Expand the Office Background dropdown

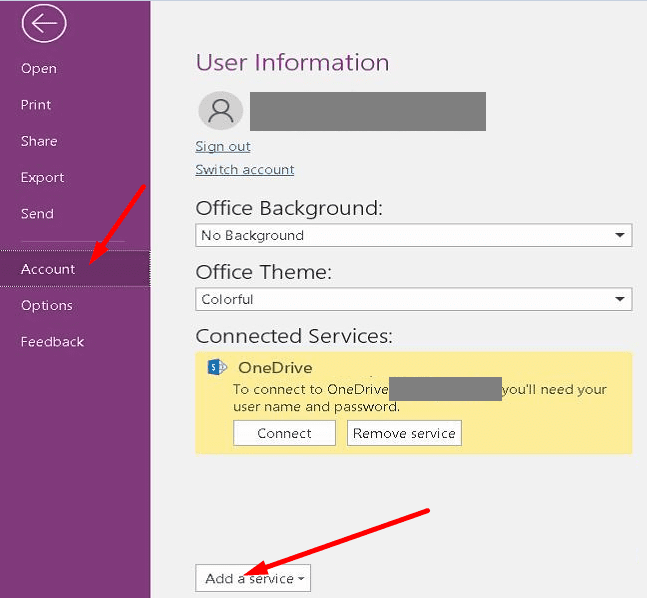pos(413,235)
